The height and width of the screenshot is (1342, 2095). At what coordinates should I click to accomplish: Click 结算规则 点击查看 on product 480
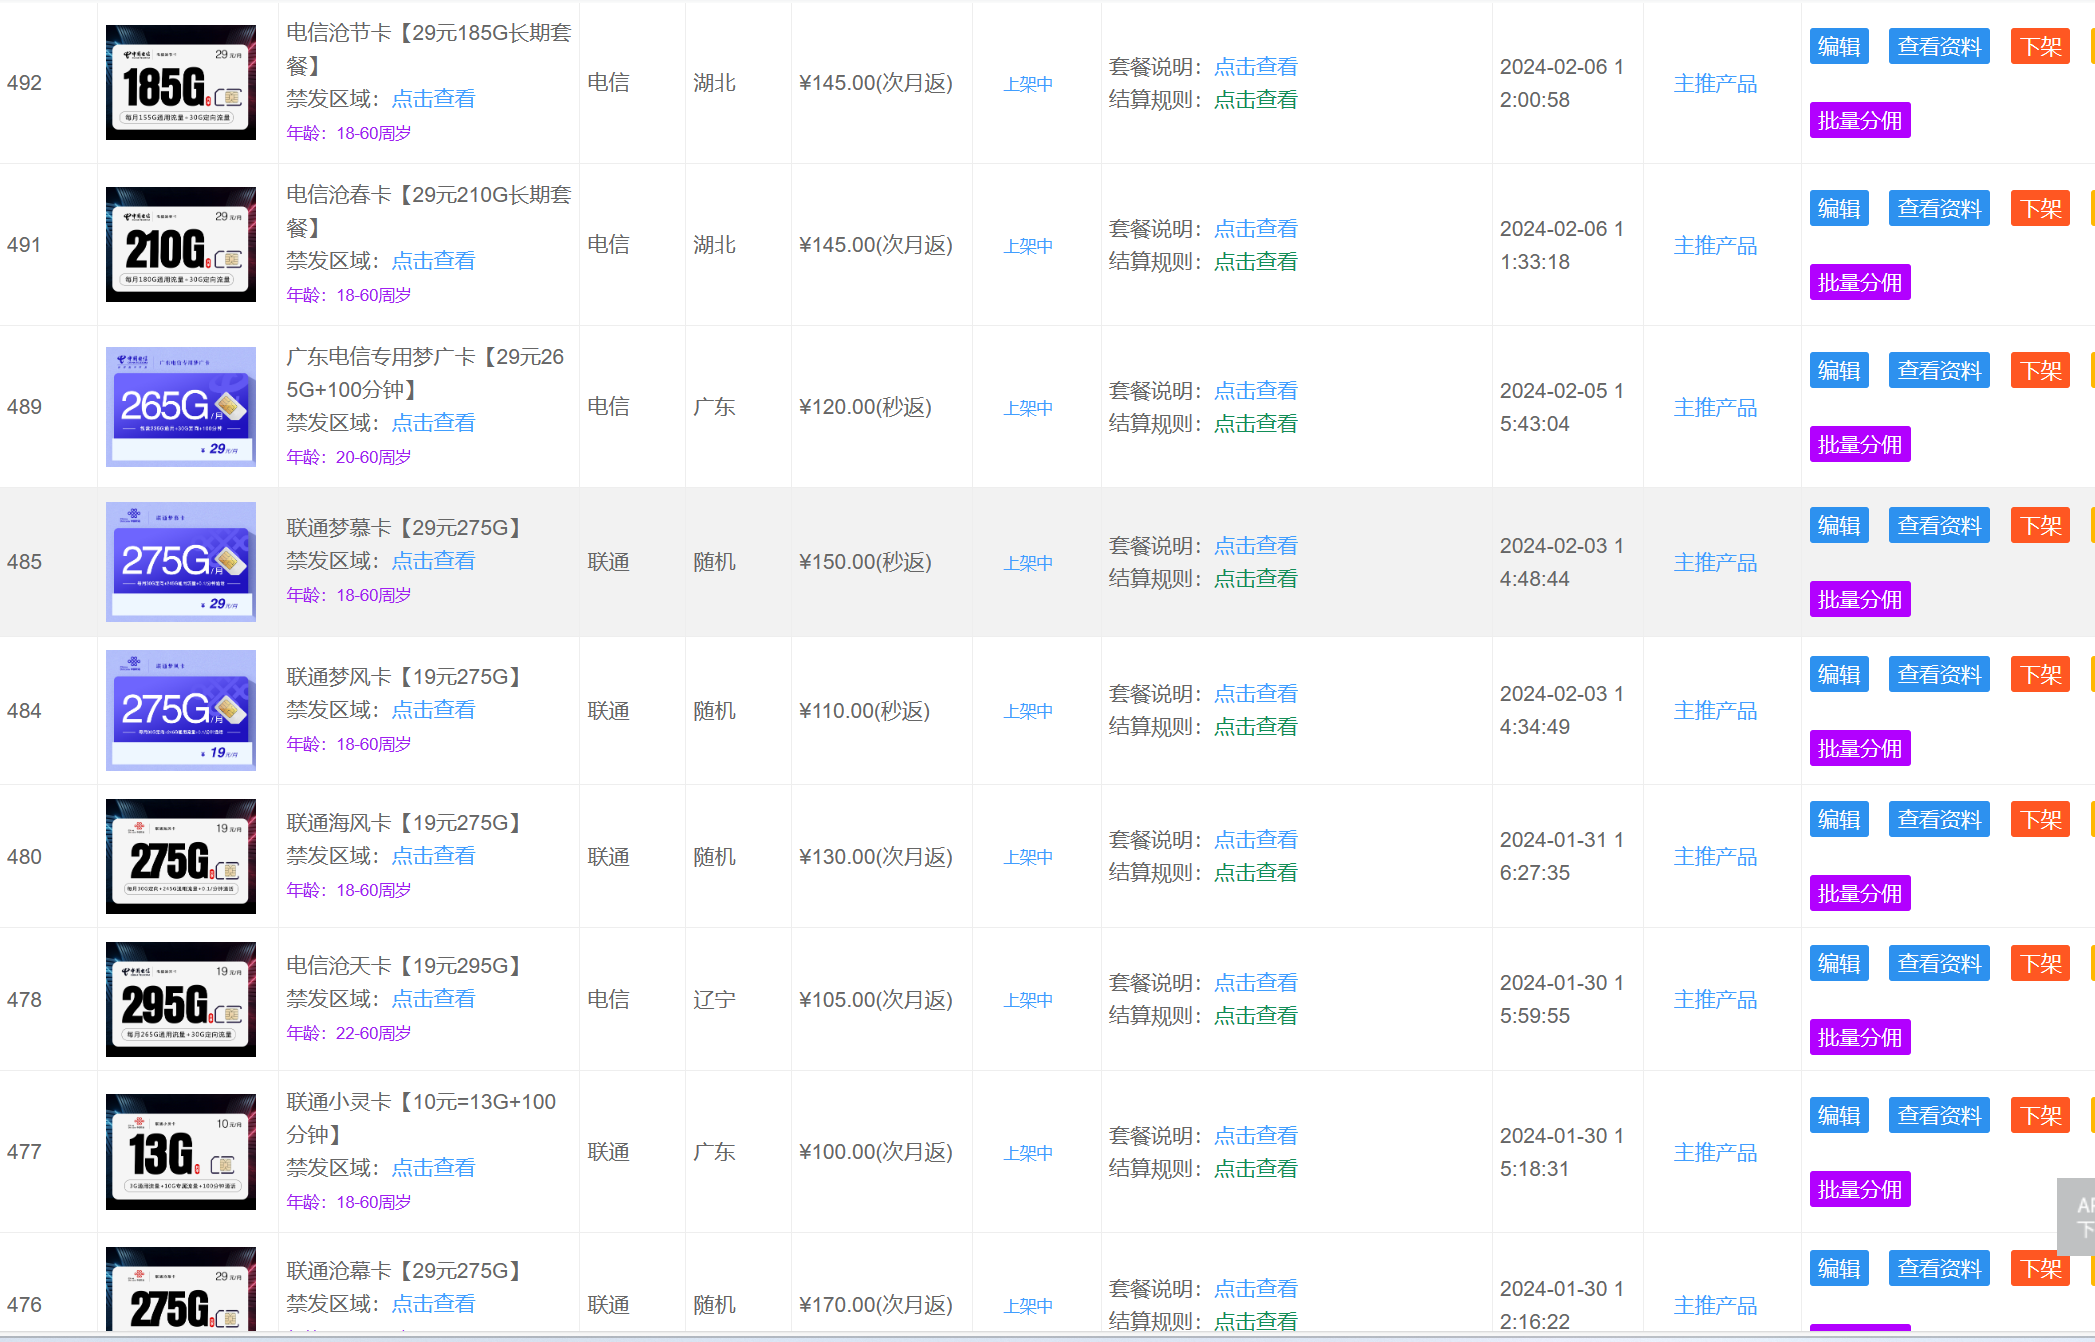click(x=1256, y=871)
